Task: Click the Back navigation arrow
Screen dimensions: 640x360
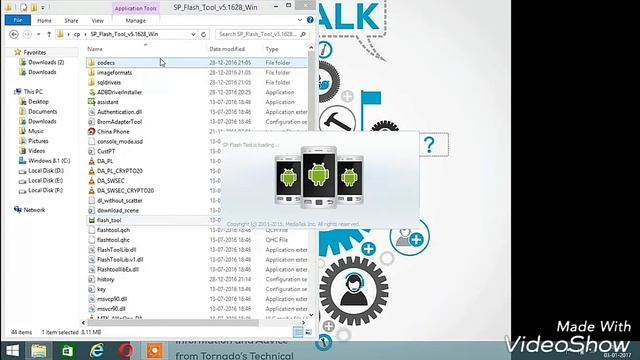Action: (x=14, y=34)
